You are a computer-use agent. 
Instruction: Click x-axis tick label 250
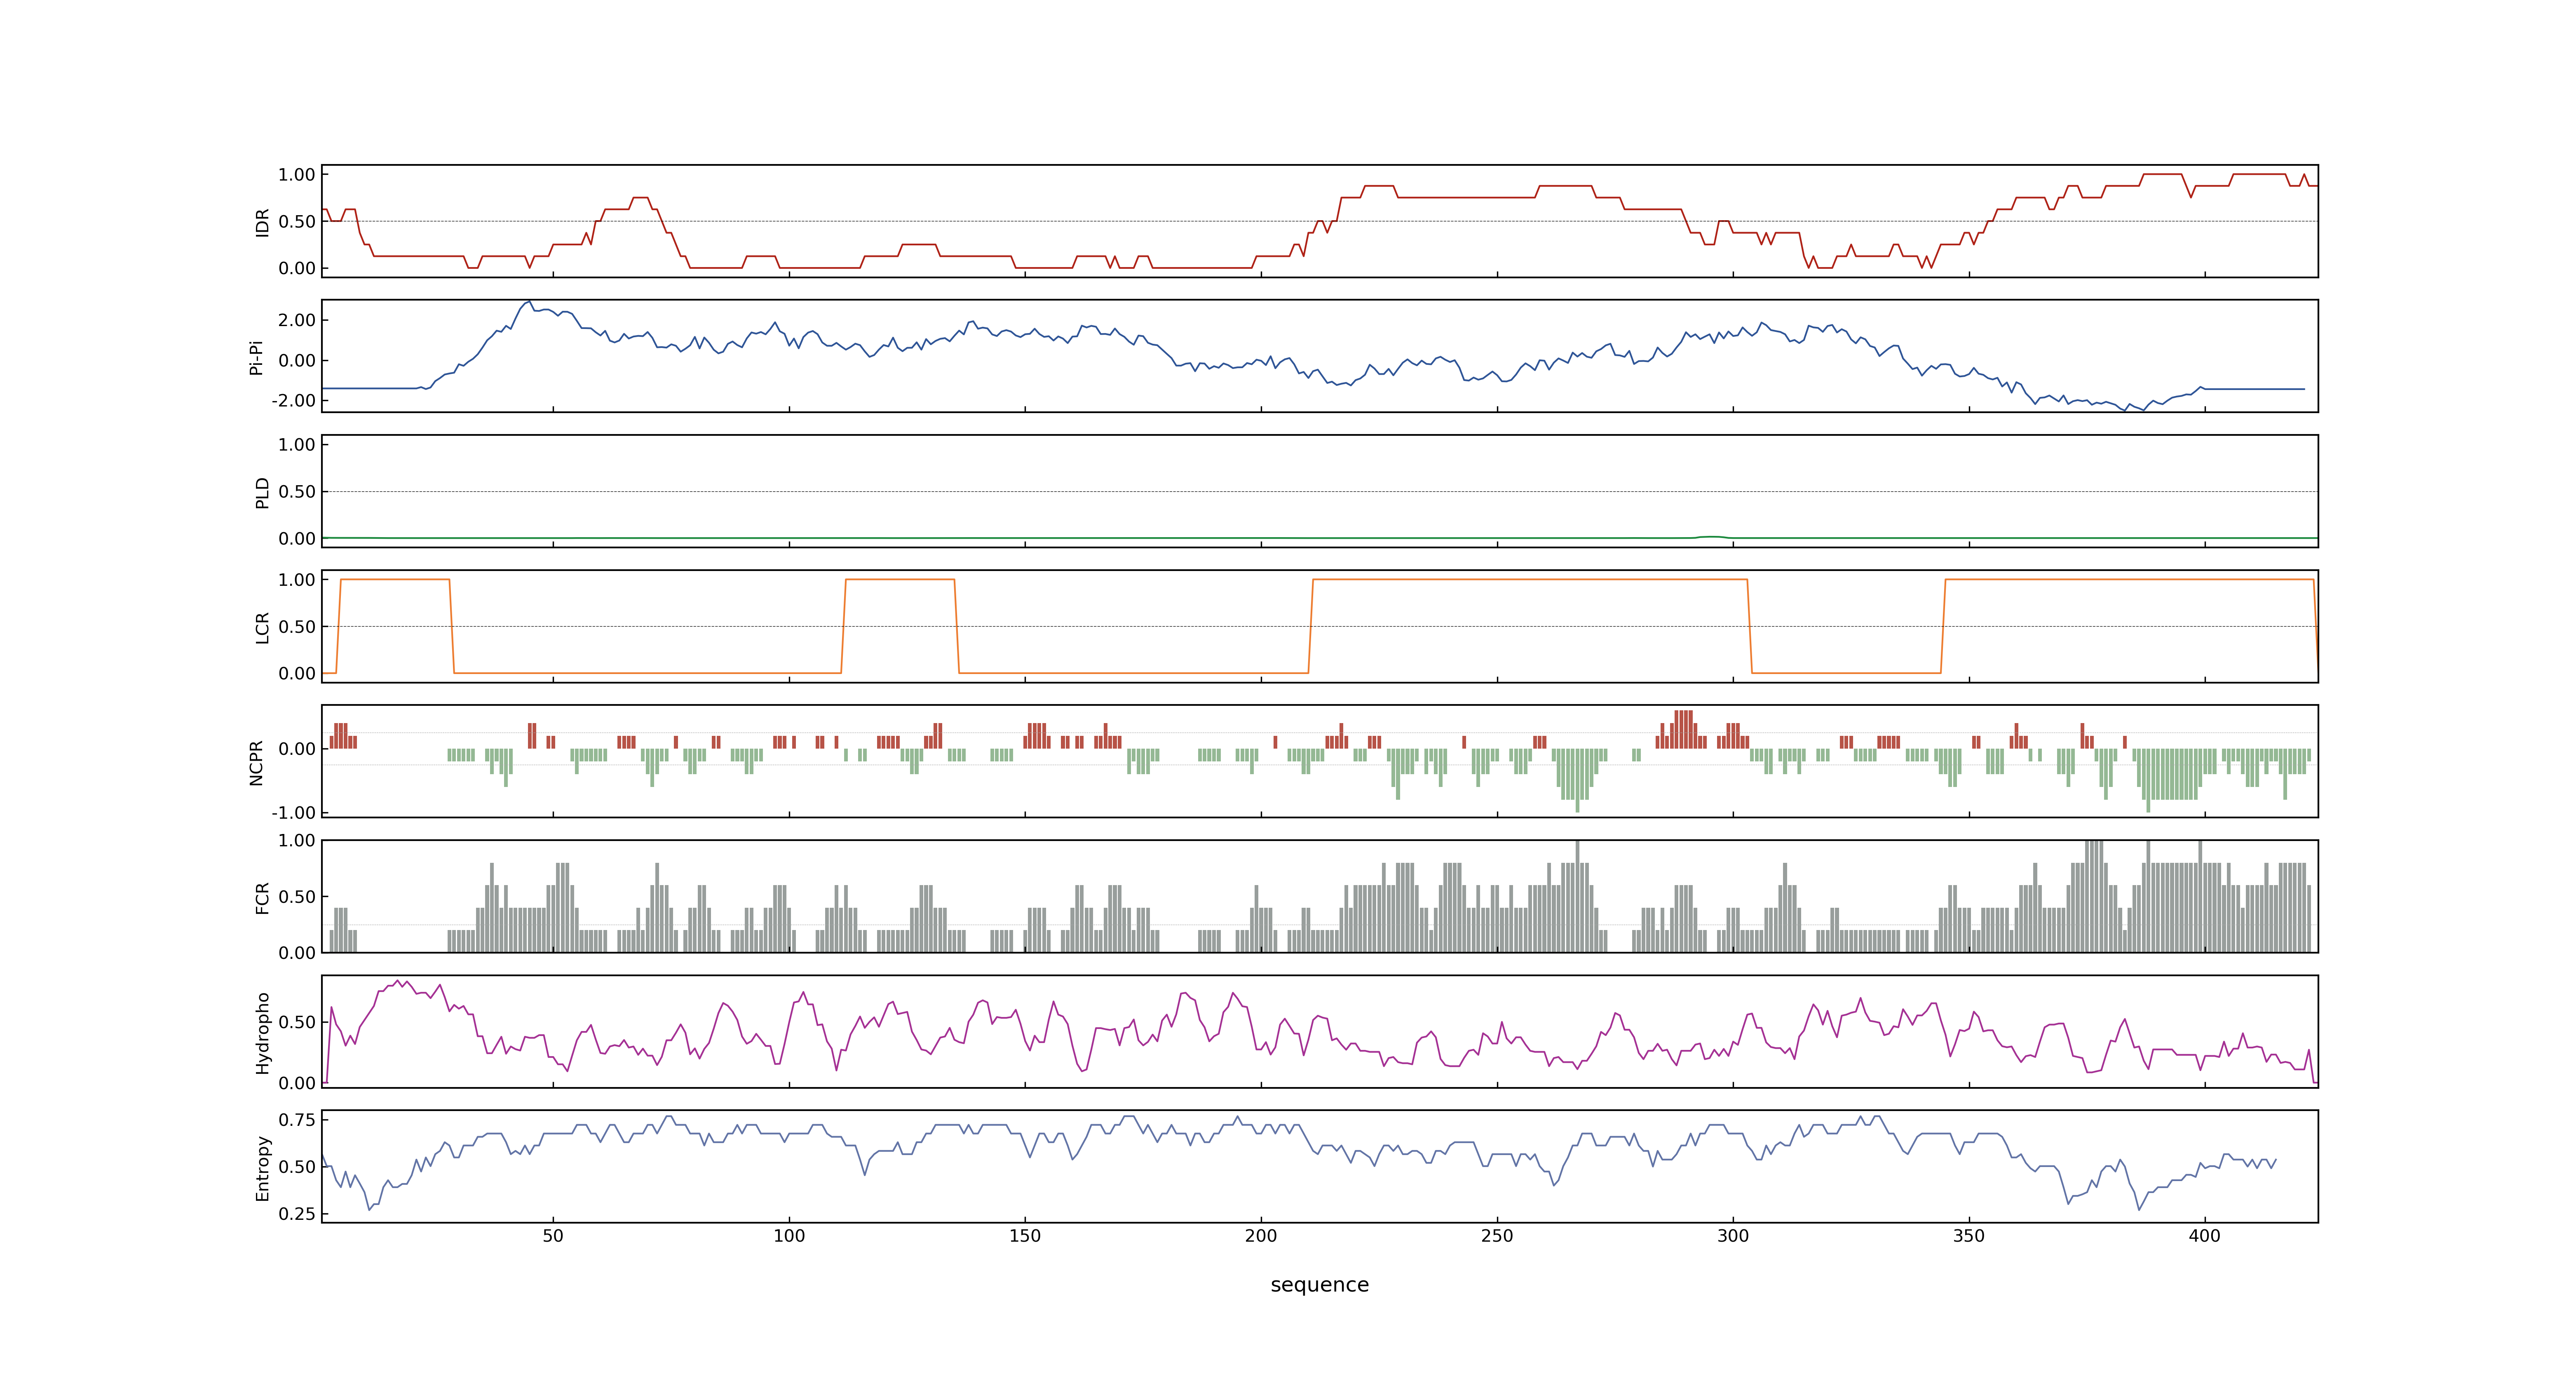[x=1497, y=1236]
